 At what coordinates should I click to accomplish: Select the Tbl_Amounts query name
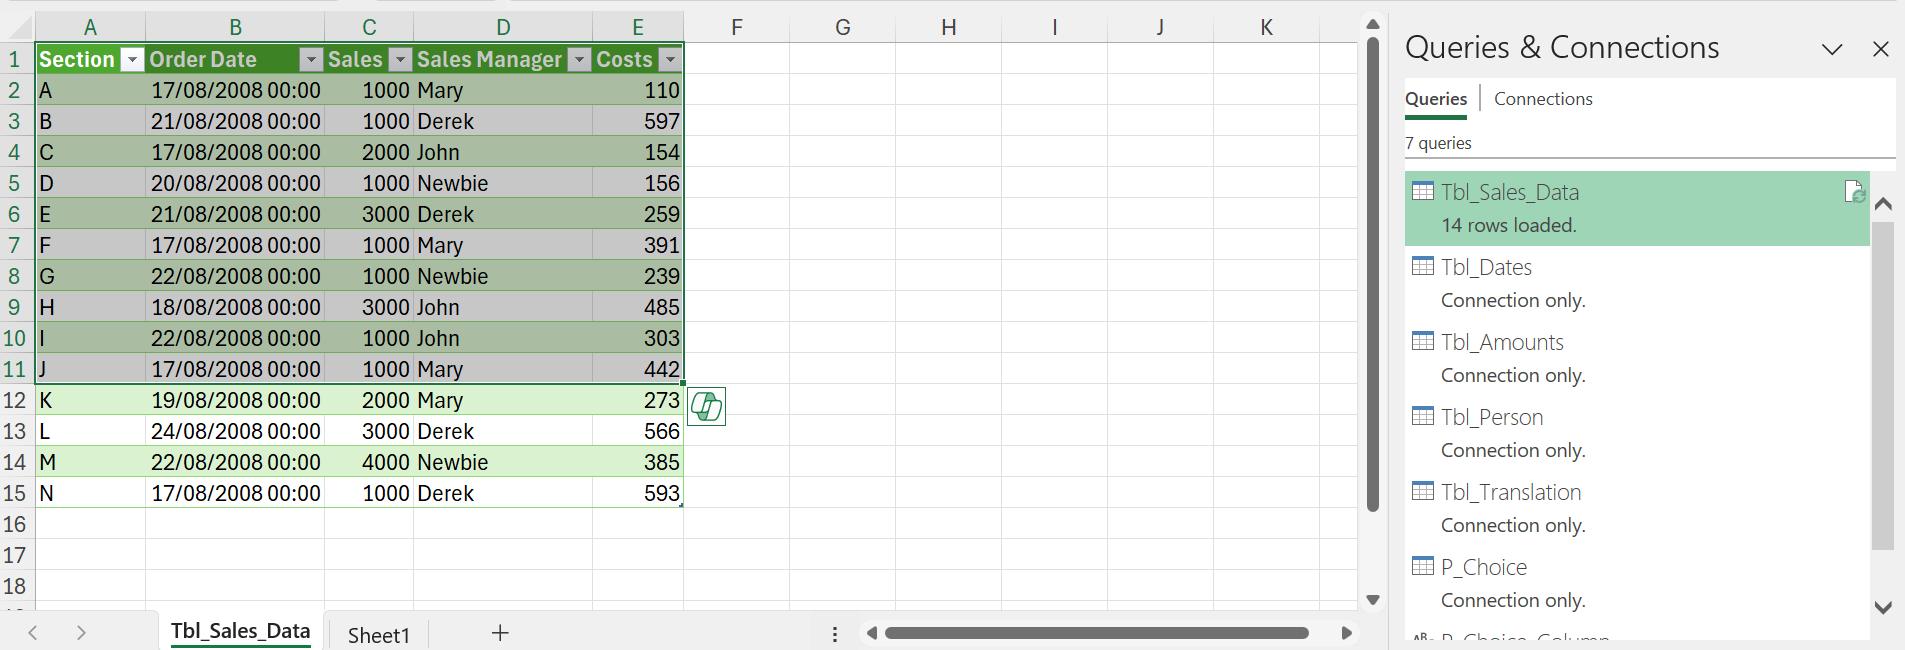[1502, 342]
